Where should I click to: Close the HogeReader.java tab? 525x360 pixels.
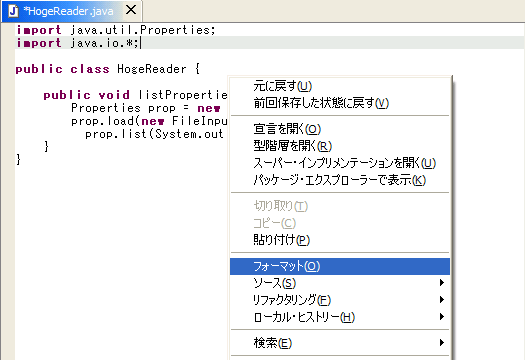[131, 10]
